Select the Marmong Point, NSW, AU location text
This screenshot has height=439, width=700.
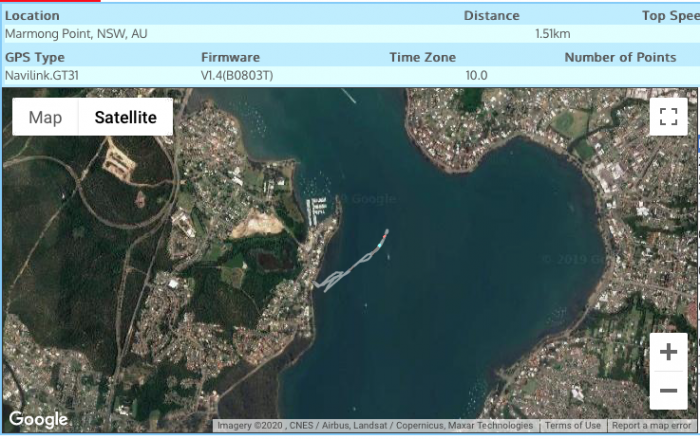[x=76, y=33]
